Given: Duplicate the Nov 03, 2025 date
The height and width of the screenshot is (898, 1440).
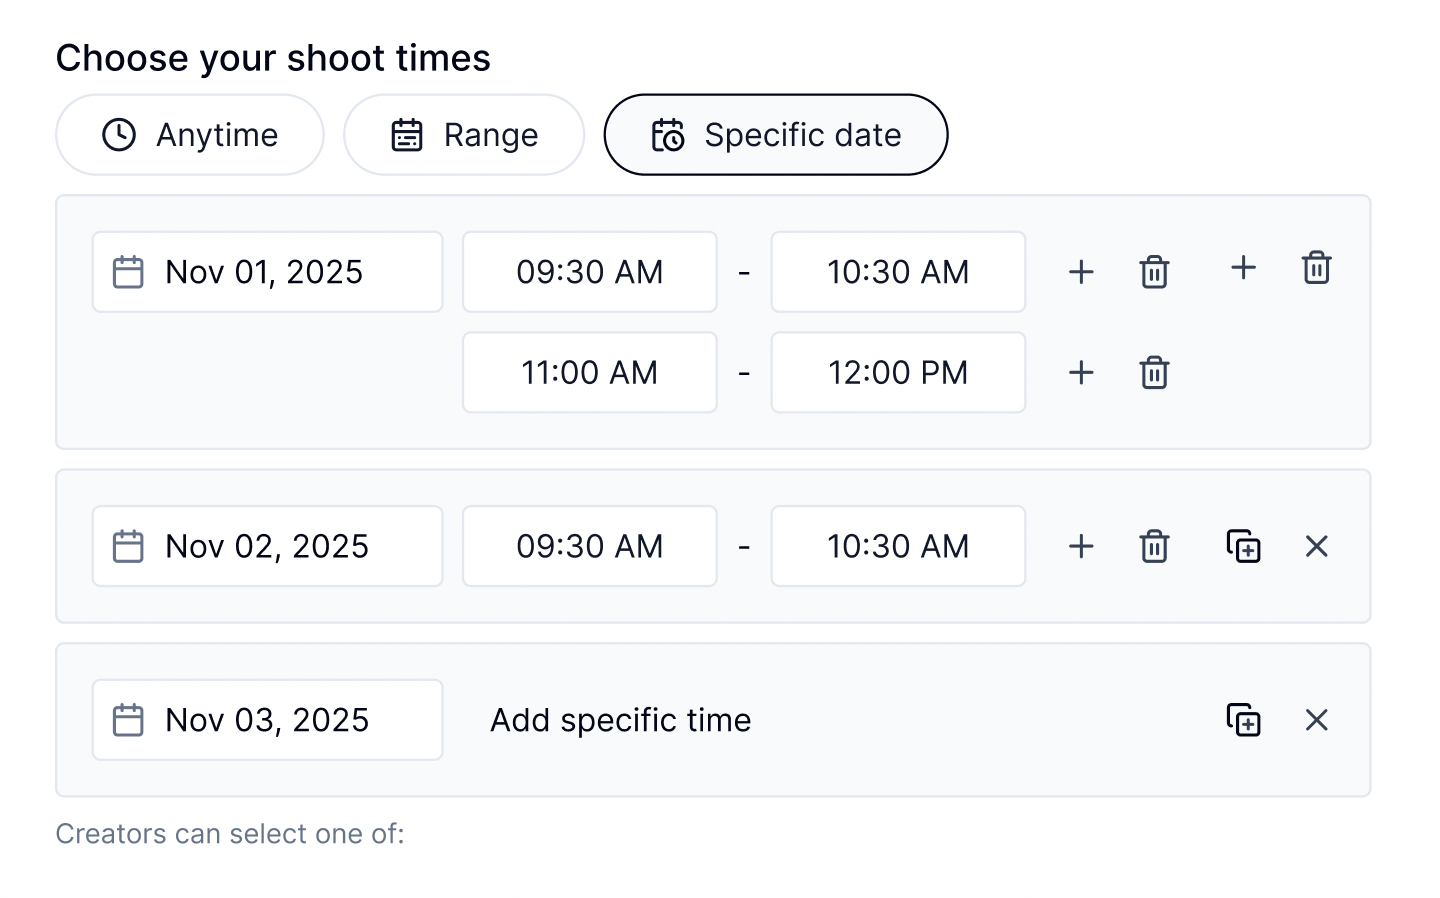Looking at the screenshot, I should coord(1243,720).
